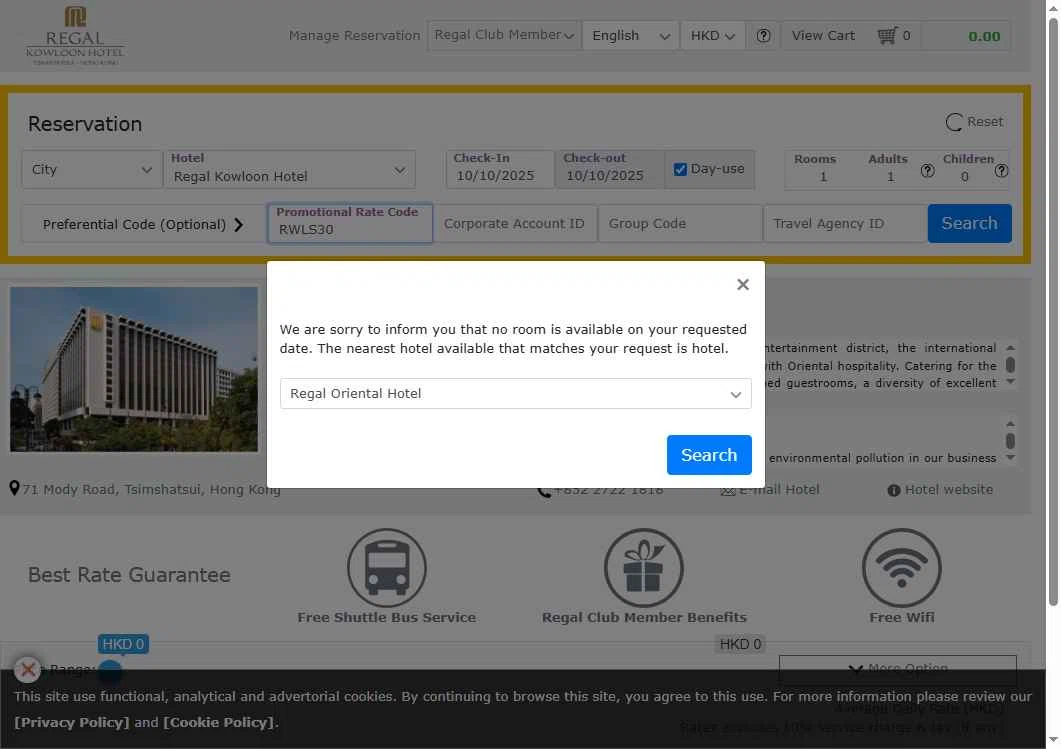Toggle the Day-use checkbox
1061x749 pixels.
point(681,169)
